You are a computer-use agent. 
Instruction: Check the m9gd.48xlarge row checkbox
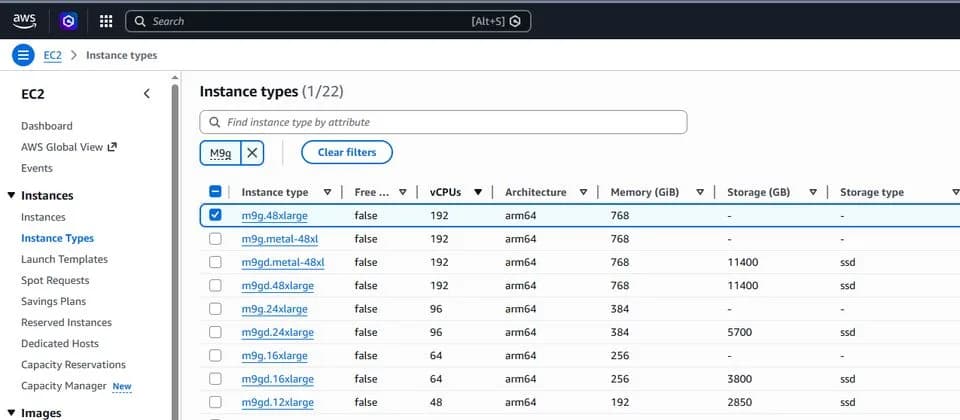[x=215, y=285]
